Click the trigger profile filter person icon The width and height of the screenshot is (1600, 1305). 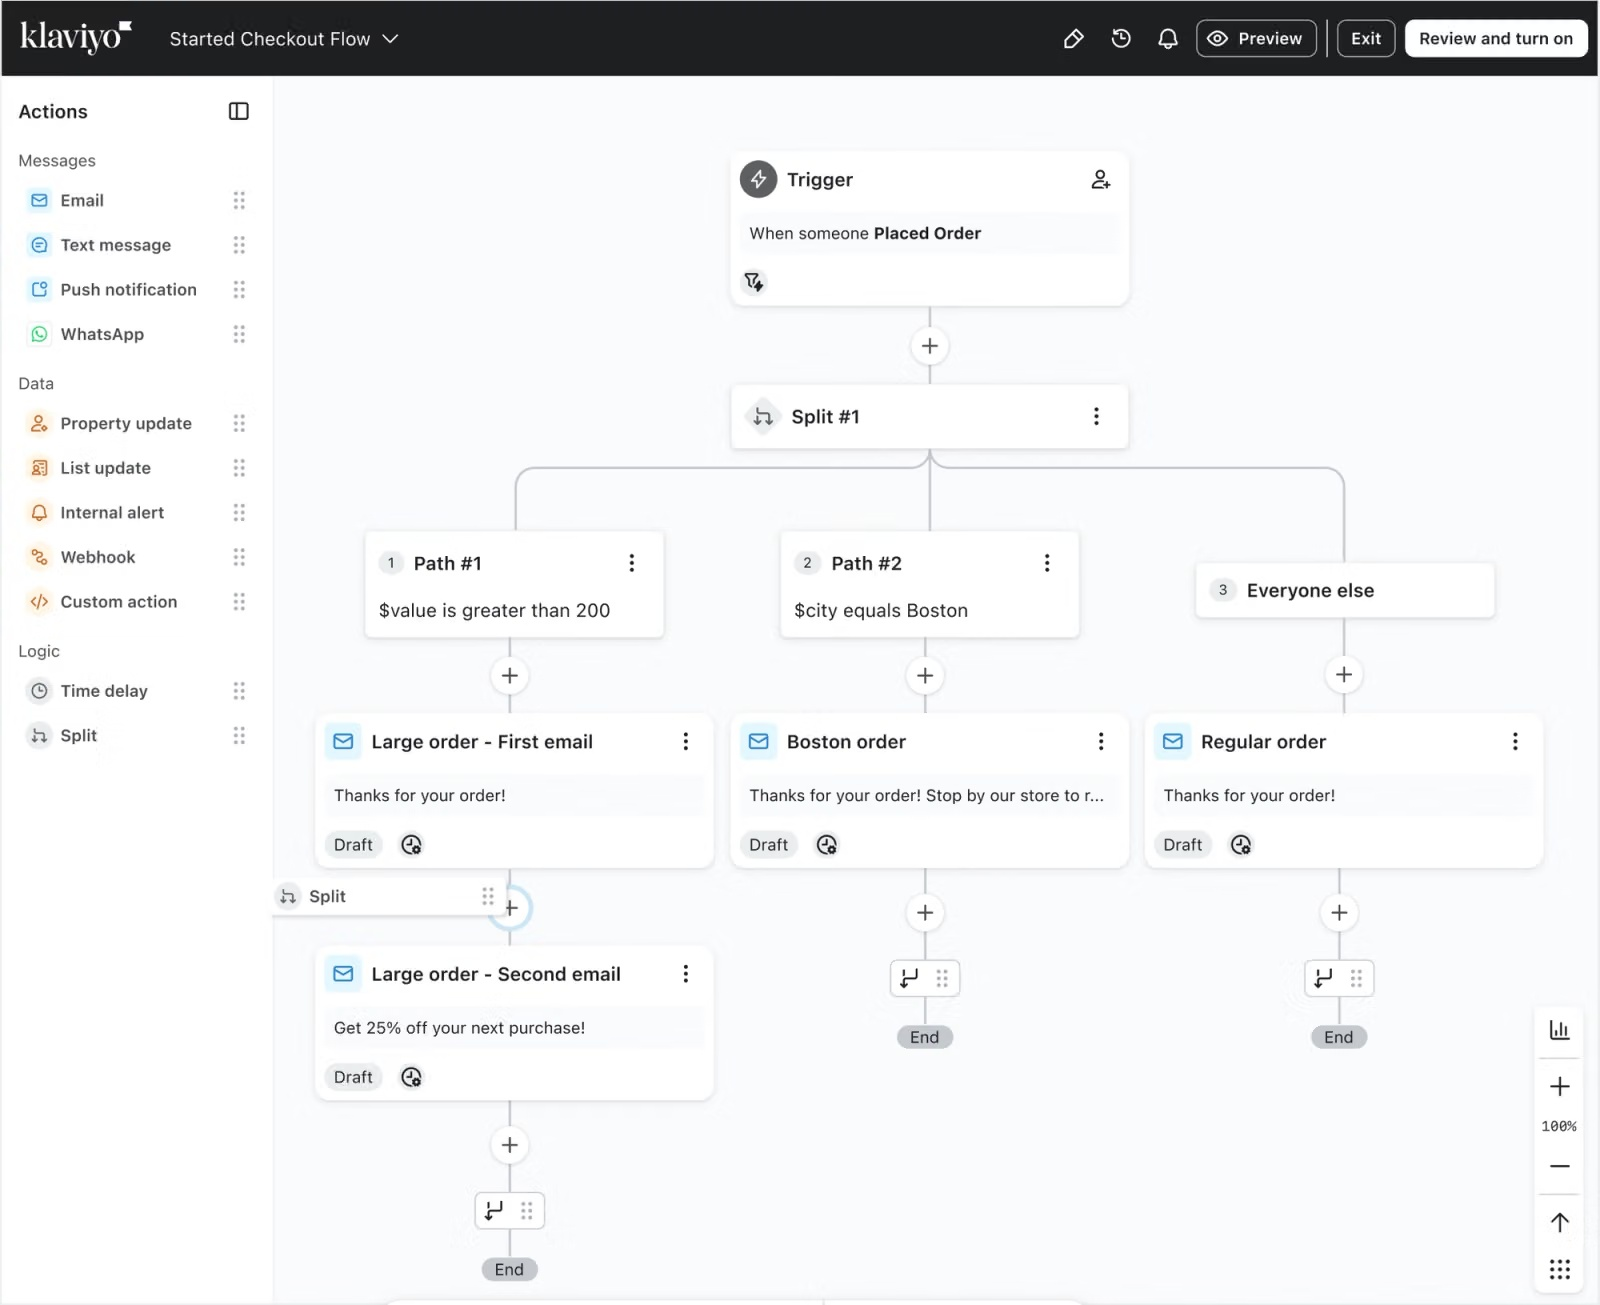1100,180
